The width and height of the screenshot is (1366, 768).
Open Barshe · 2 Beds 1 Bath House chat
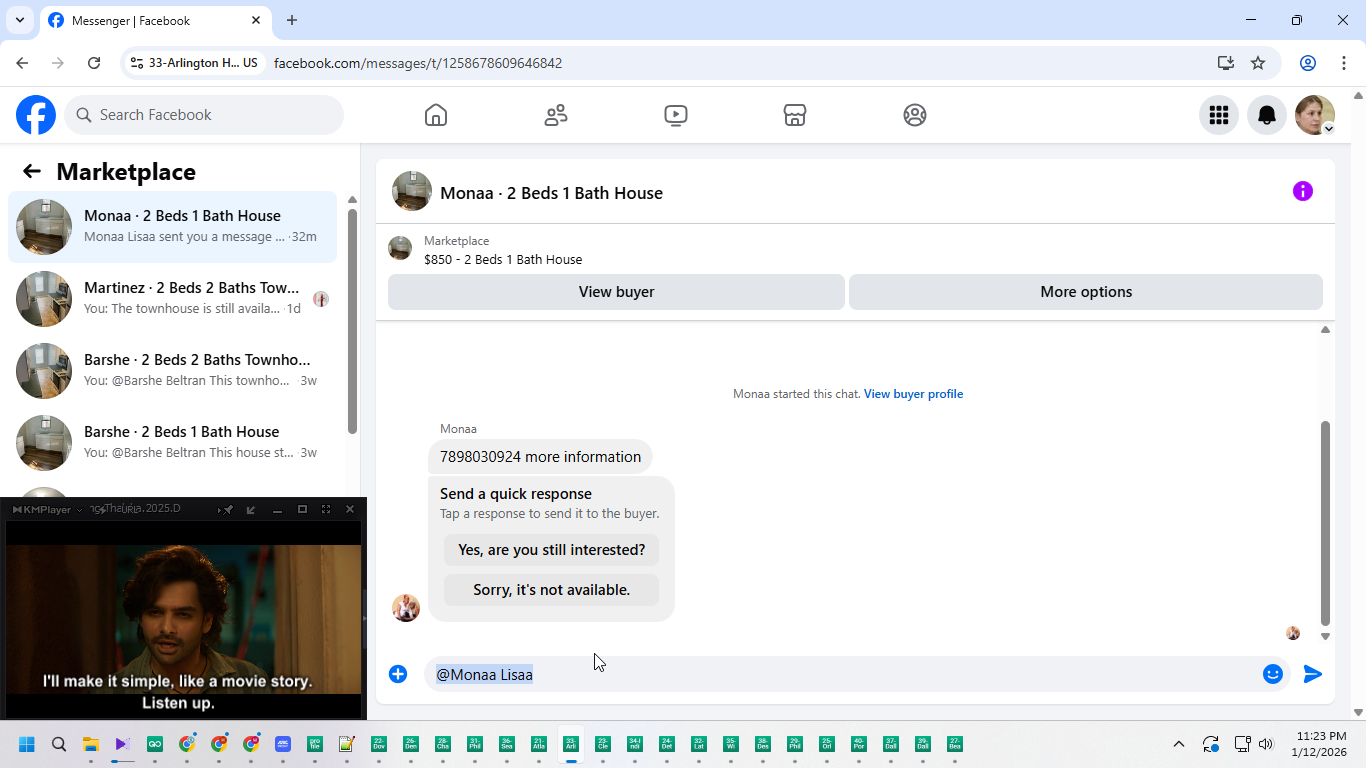[172, 443]
